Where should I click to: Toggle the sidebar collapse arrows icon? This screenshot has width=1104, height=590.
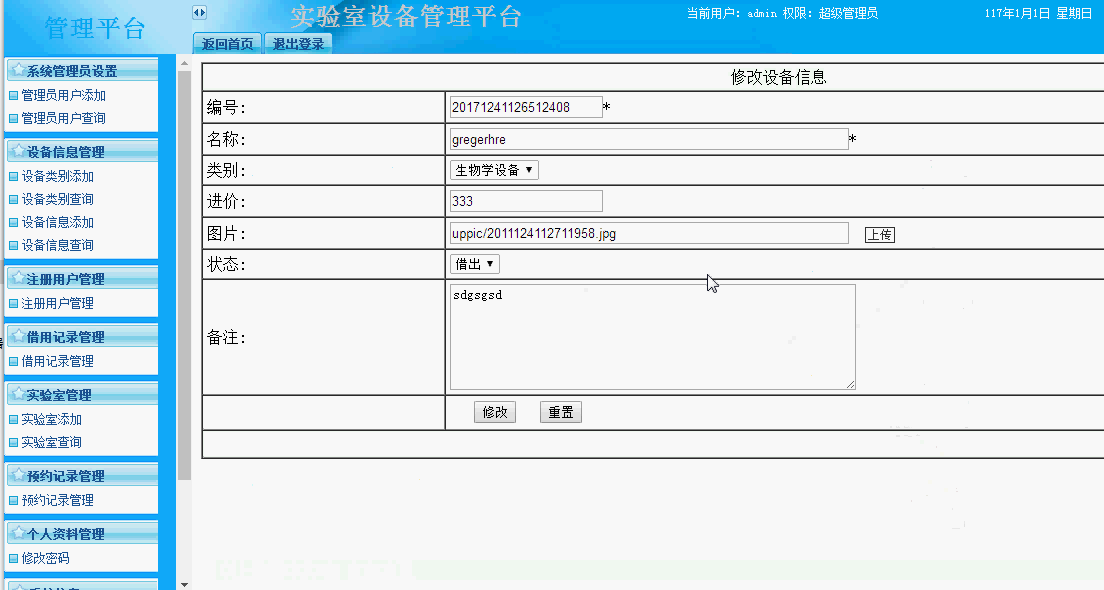pos(199,13)
